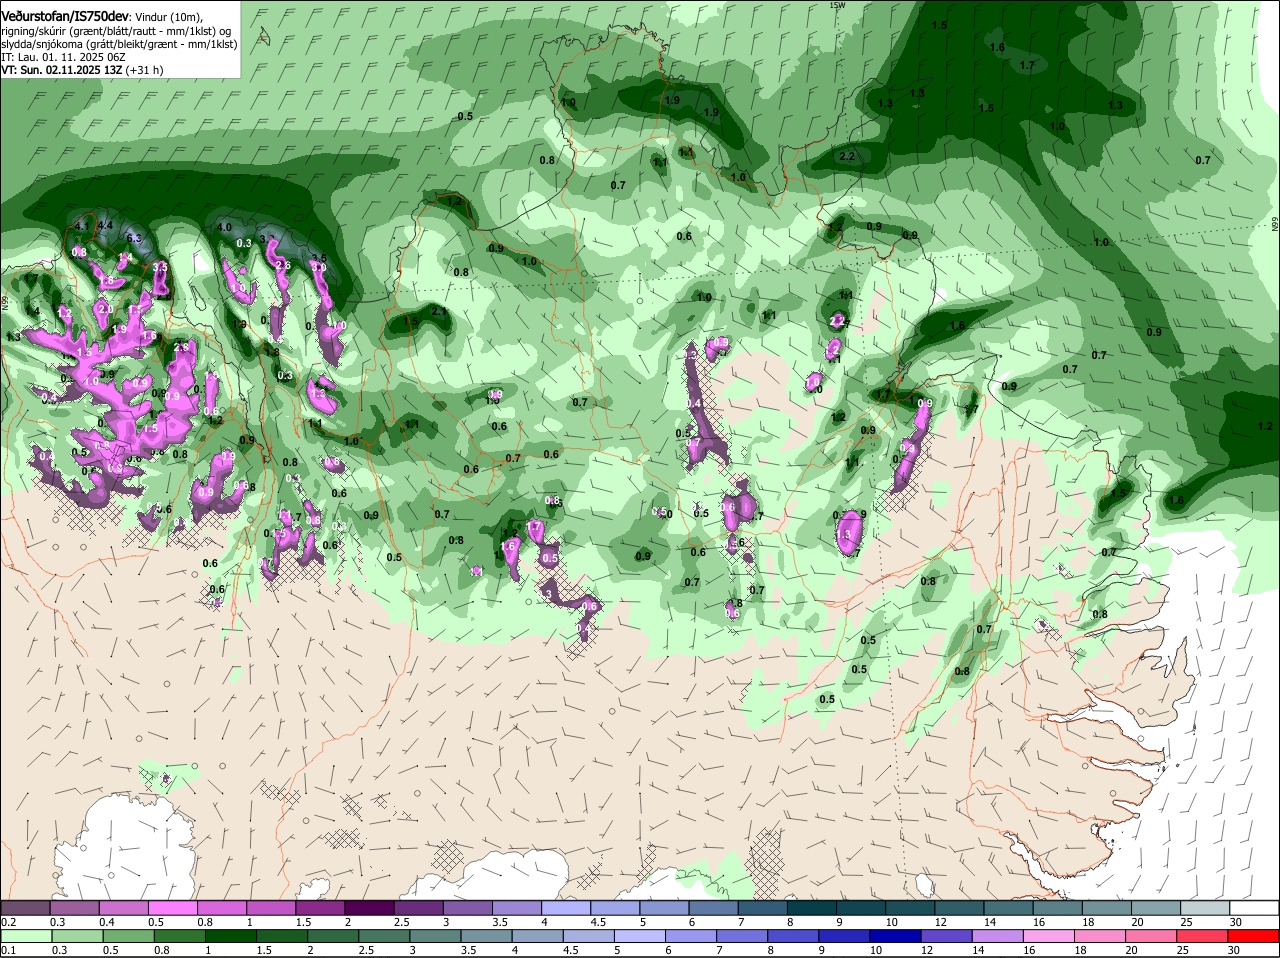This screenshot has height=958, width=1280.
Task: Pick the grey-purple snow swatch labeled 0.2
Action: pyautogui.click(x=25, y=907)
